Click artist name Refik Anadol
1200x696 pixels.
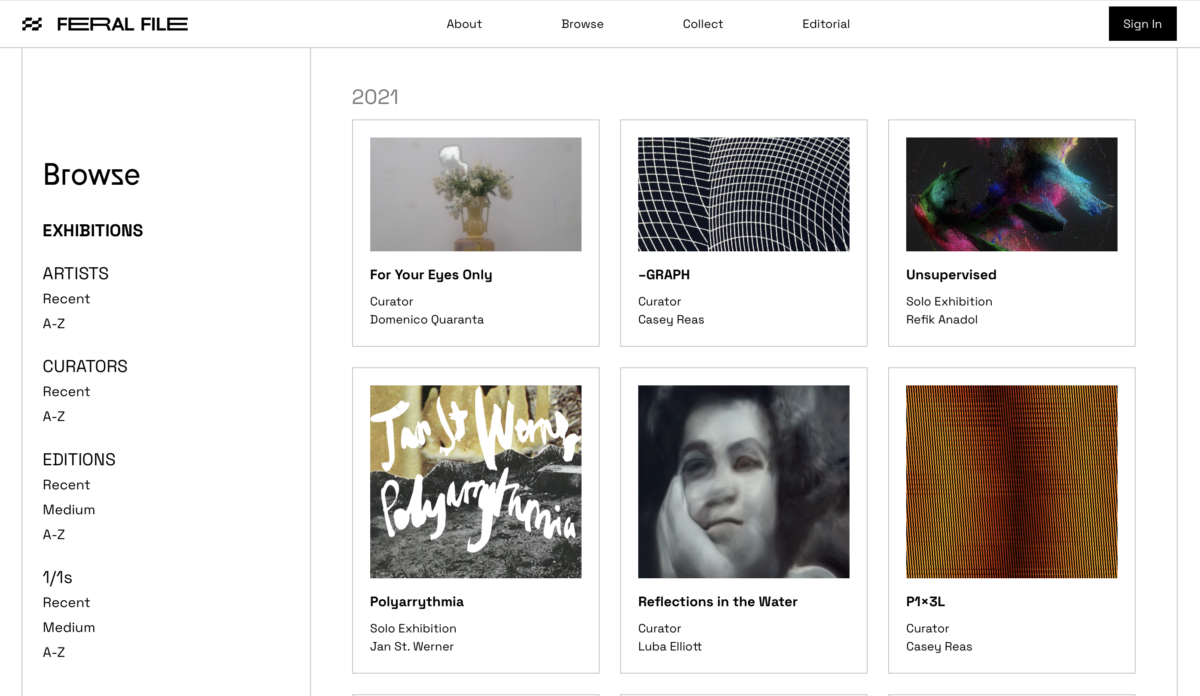coord(942,320)
